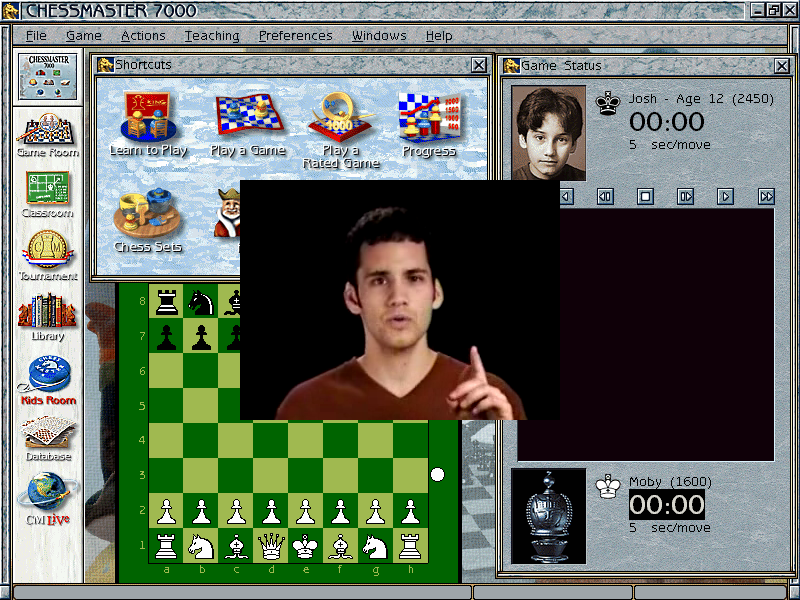The height and width of the screenshot is (600, 800).
Task: Click the move list area in Game Status
Action: coord(666,335)
